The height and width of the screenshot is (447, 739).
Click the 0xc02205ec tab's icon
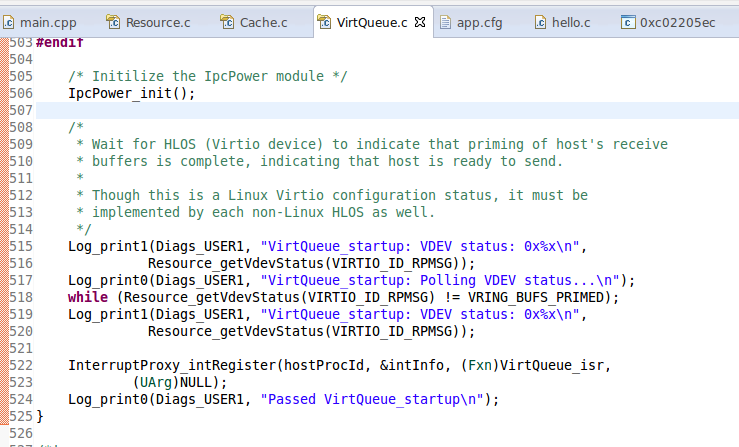(627, 21)
